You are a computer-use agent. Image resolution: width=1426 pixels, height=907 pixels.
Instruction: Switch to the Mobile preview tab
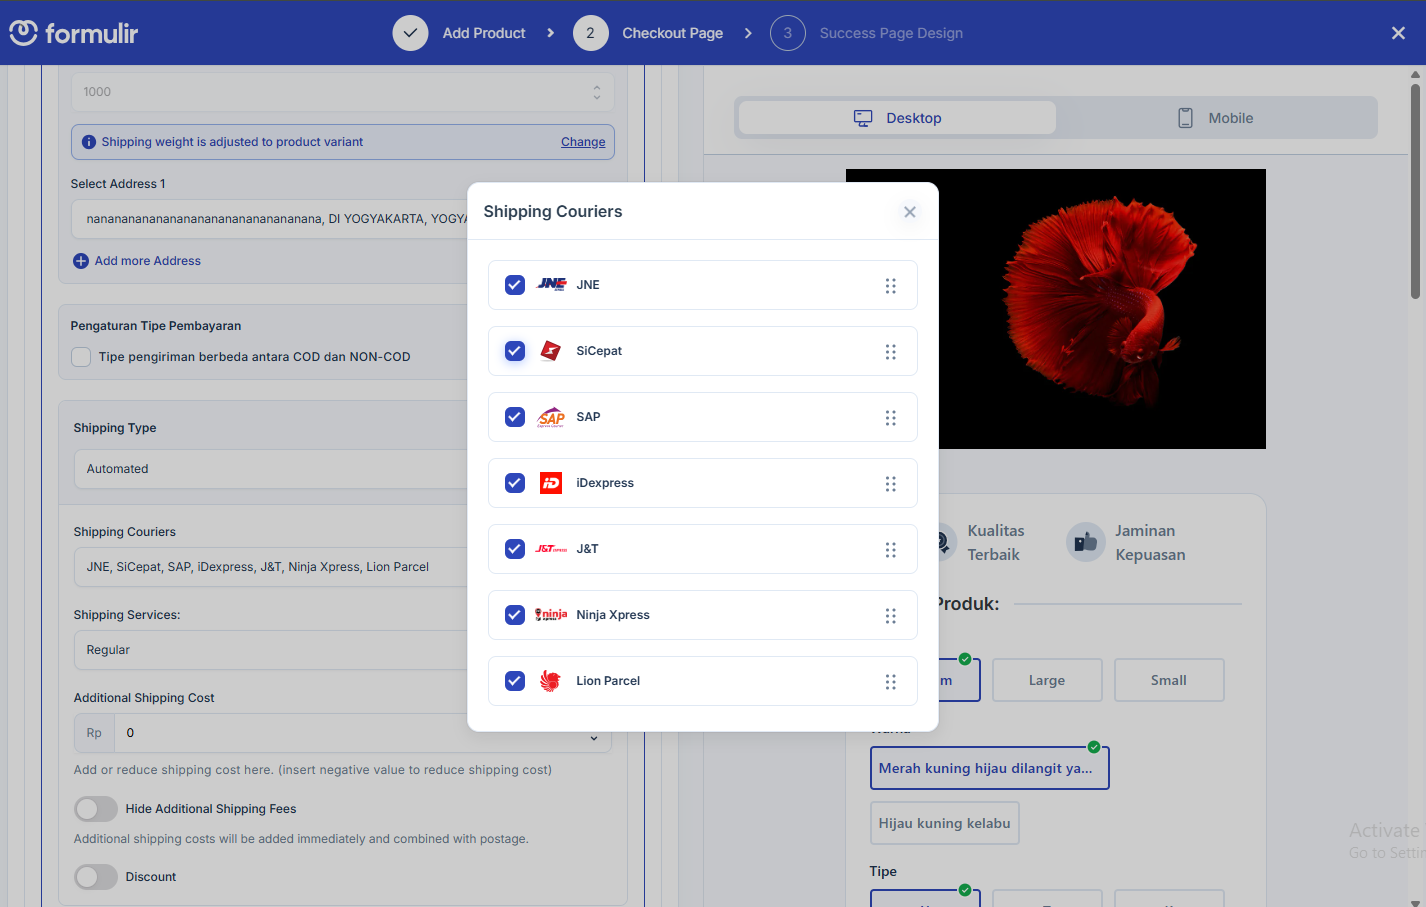[x=1216, y=118]
